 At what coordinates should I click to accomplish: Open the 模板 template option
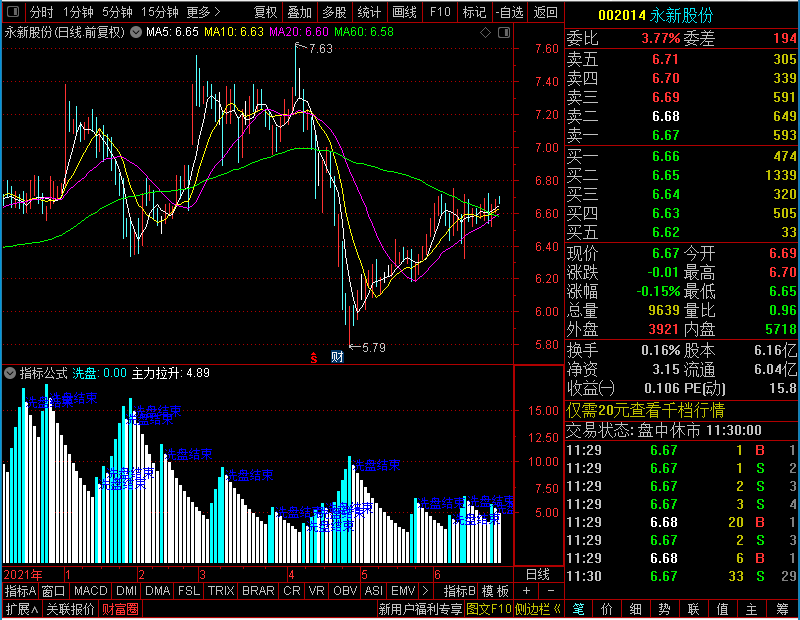(495, 591)
